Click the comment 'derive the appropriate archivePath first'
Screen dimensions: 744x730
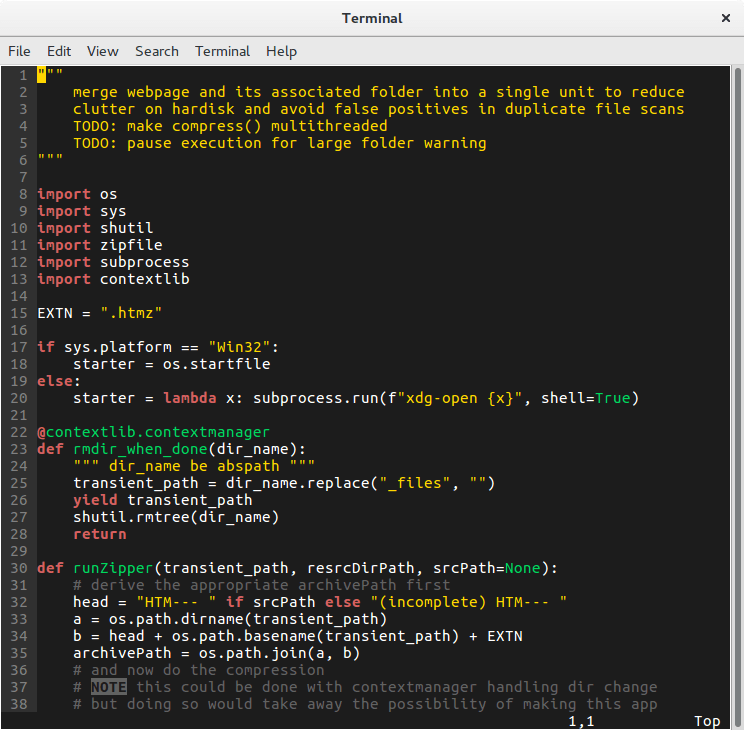pos(262,585)
